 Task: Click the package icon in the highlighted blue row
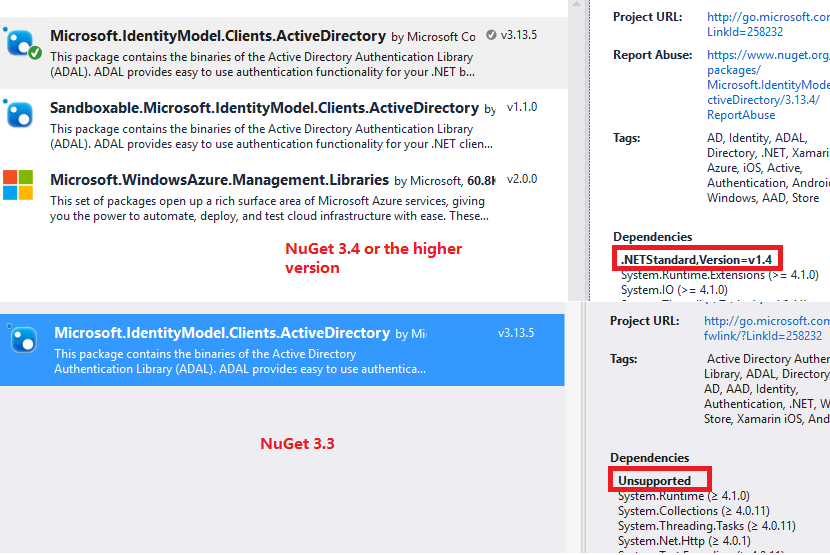[x=23, y=339]
